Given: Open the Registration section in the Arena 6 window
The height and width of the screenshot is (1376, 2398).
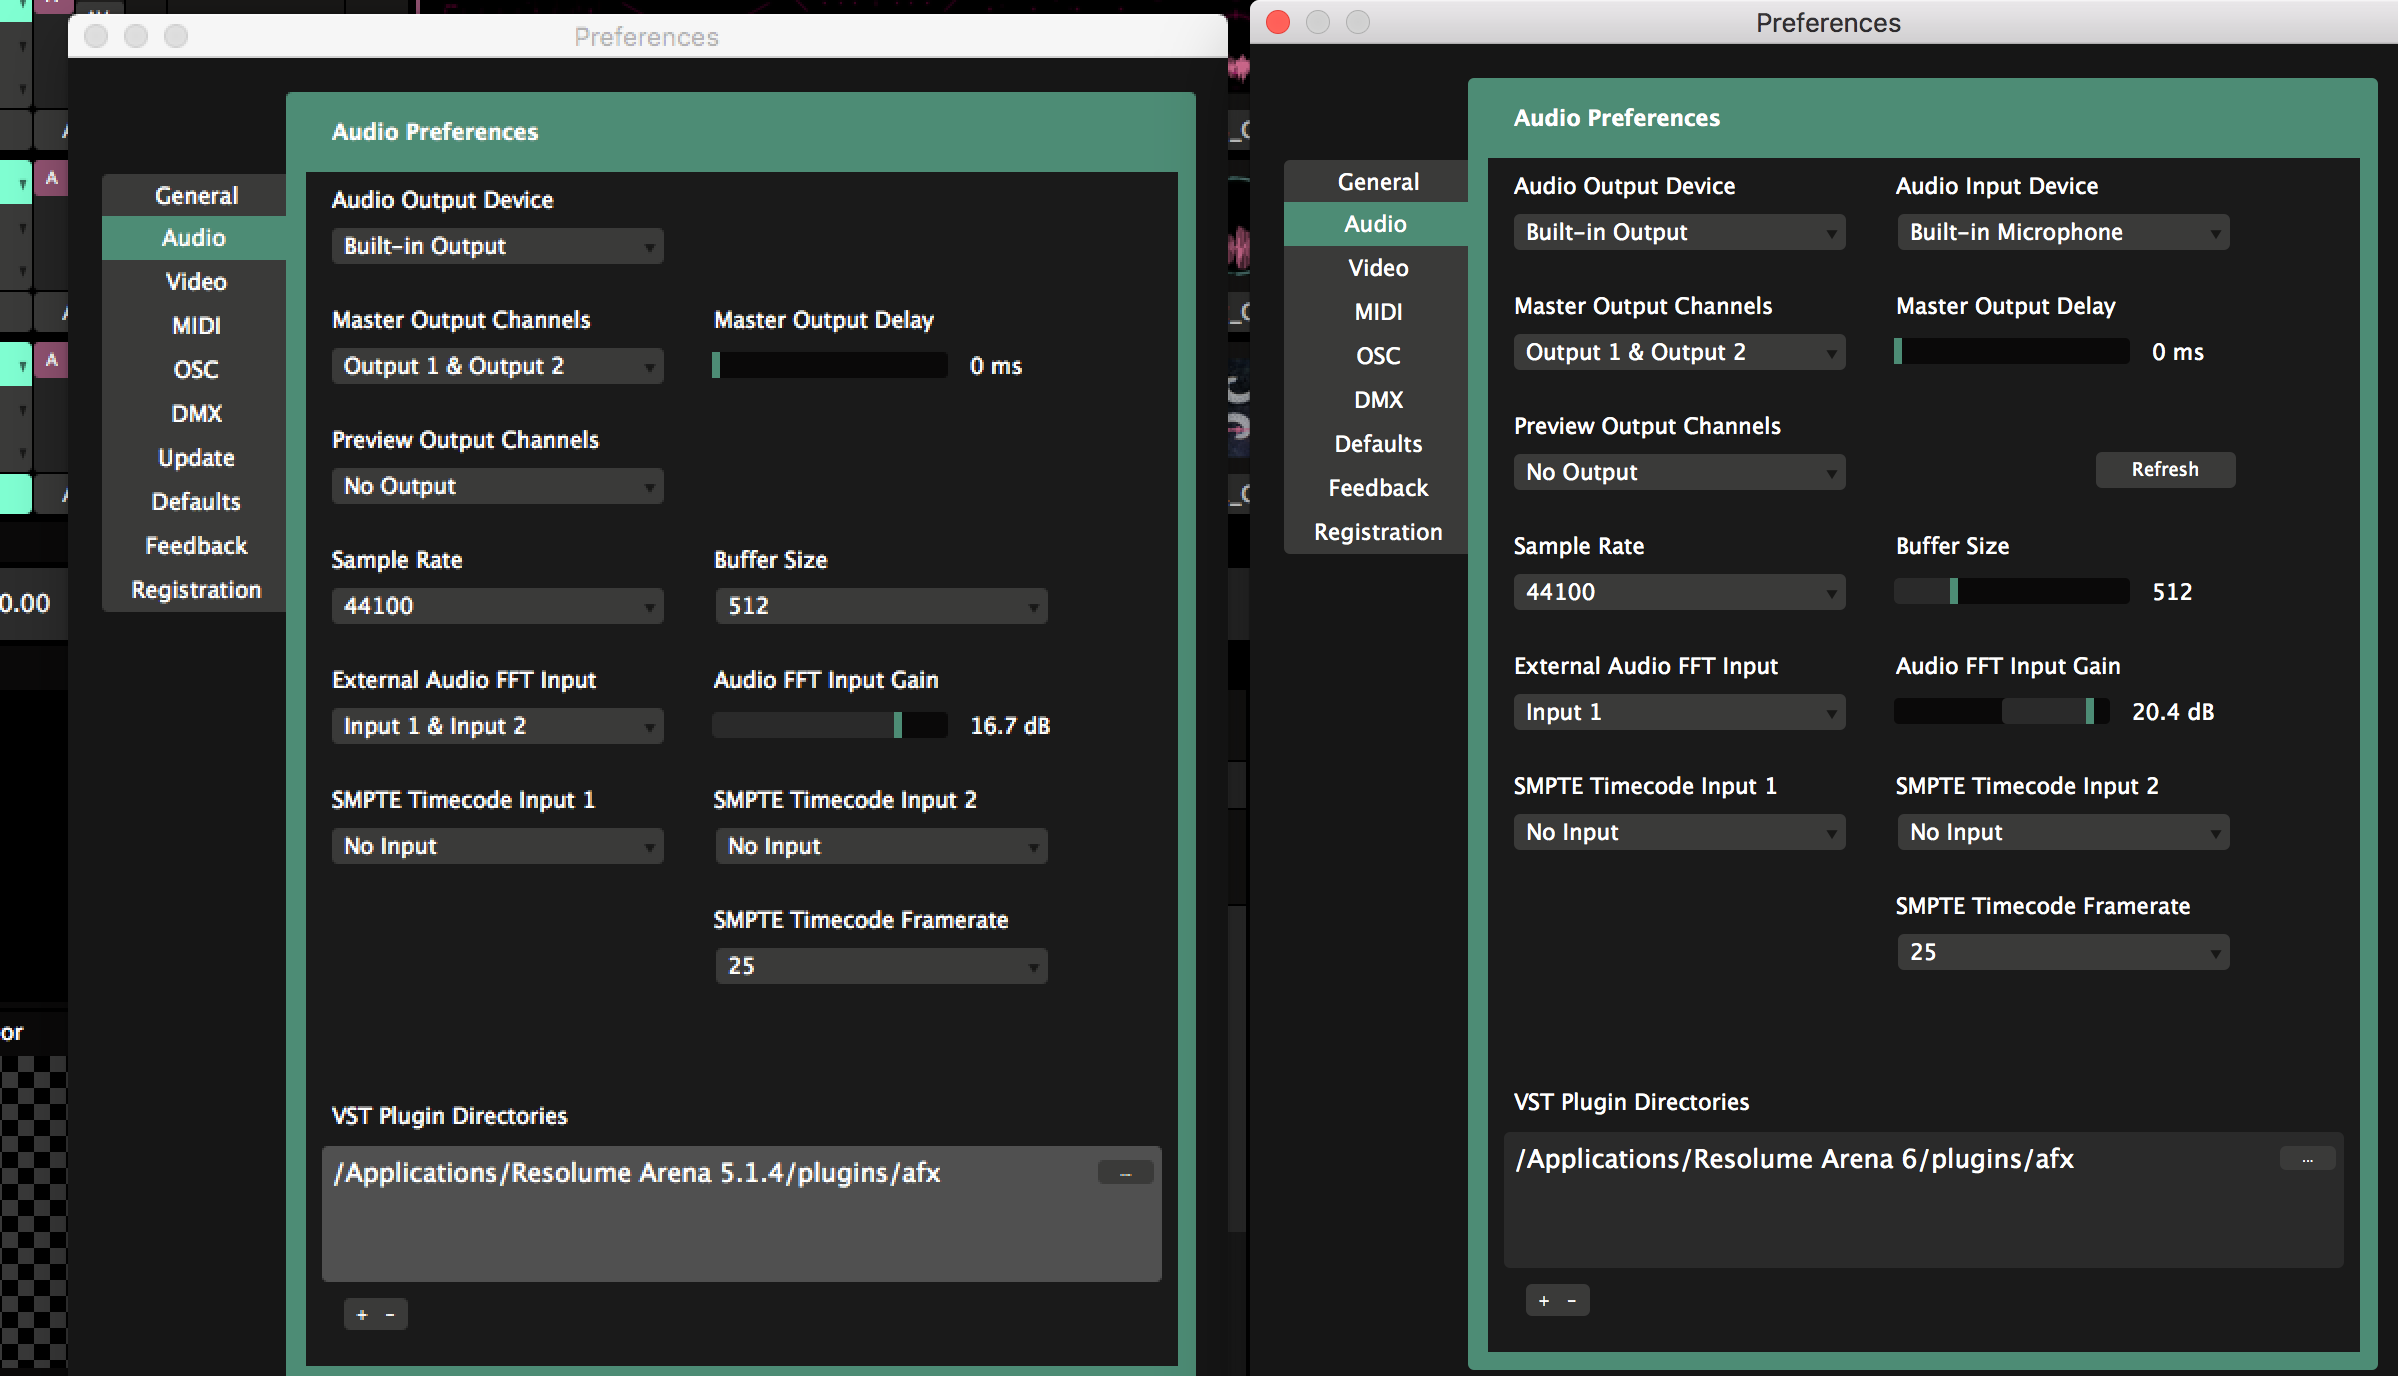Looking at the screenshot, I should 1377,532.
